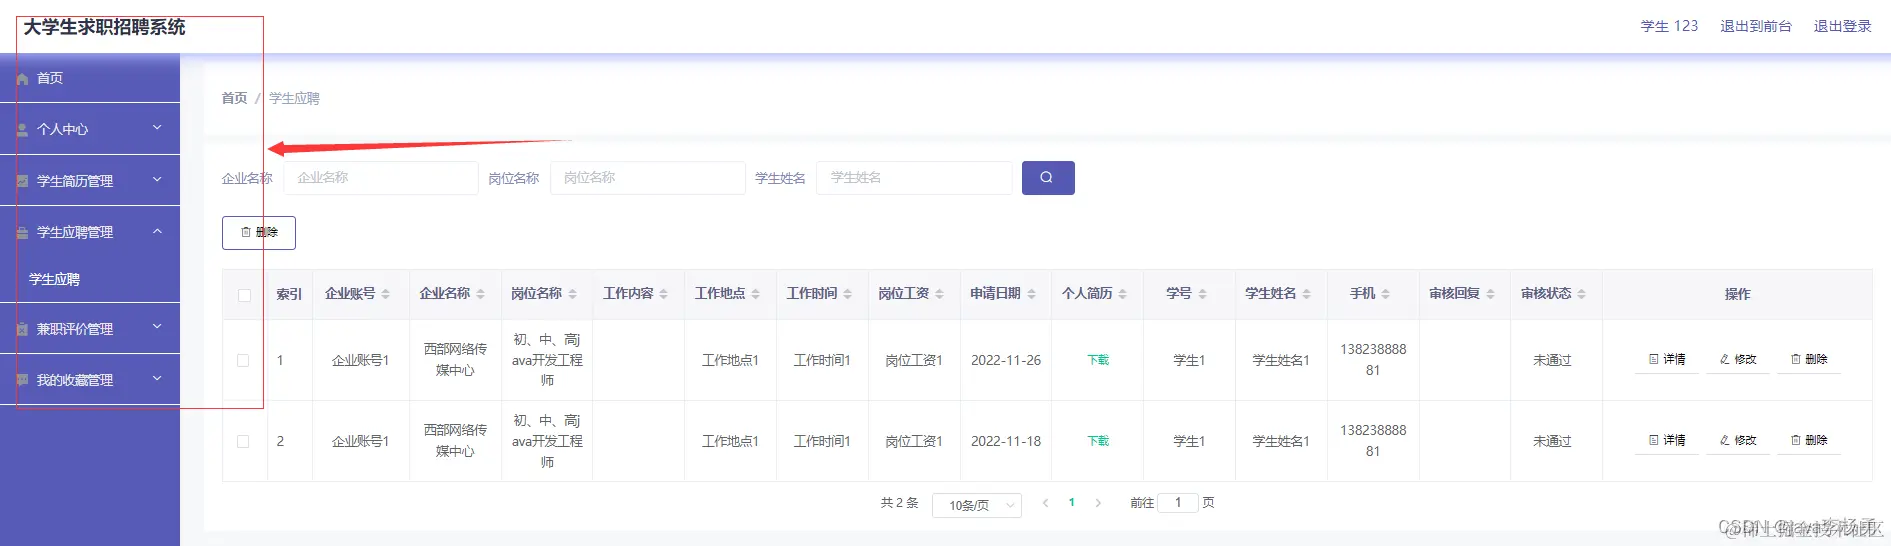Click the 前往 page number input
Image resolution: width=1891 pixels, height=546 pixels.
click(x=1178, y=503)
